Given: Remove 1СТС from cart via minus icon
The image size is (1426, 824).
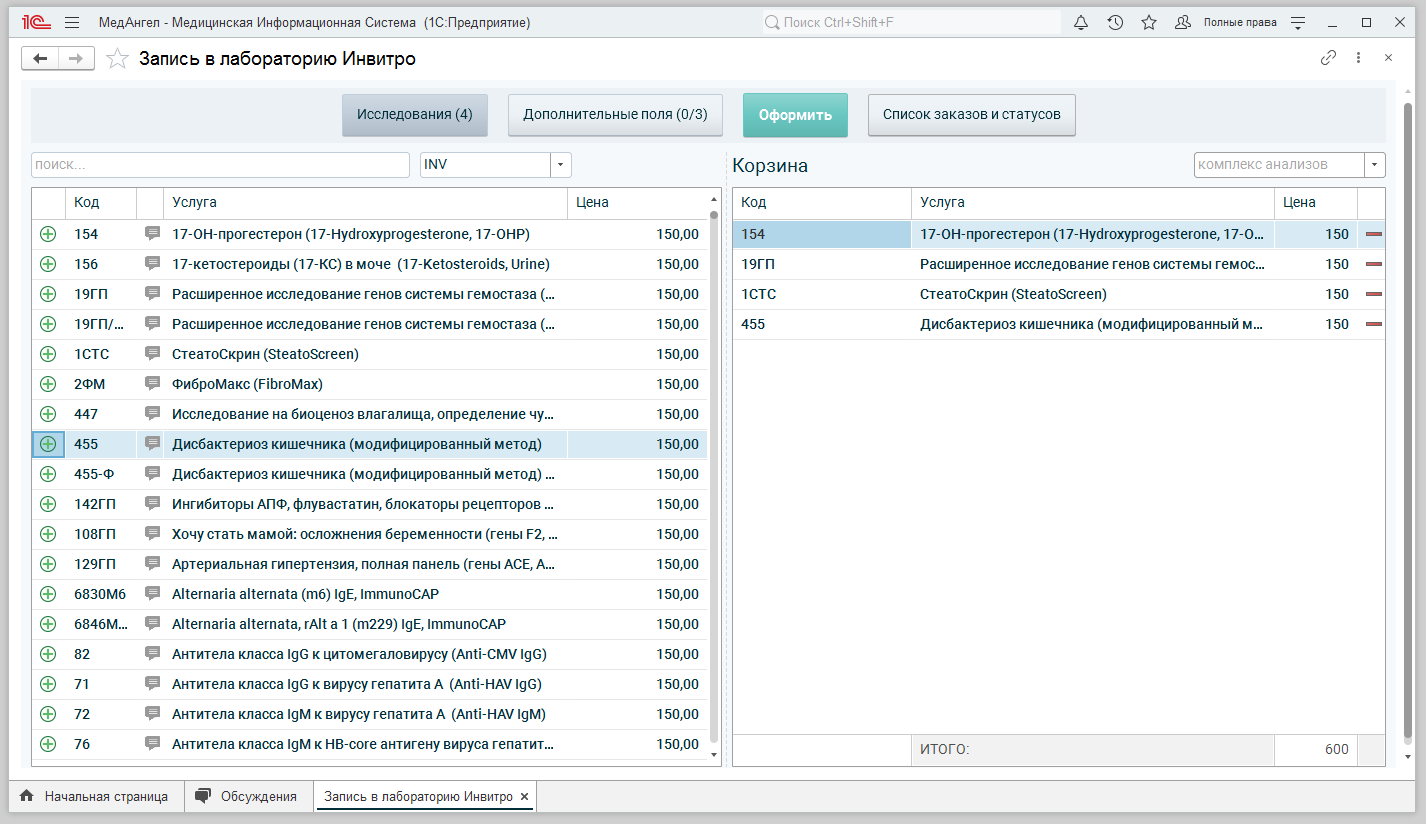Looking at the screenshot, I should [x=1373, y=294].
